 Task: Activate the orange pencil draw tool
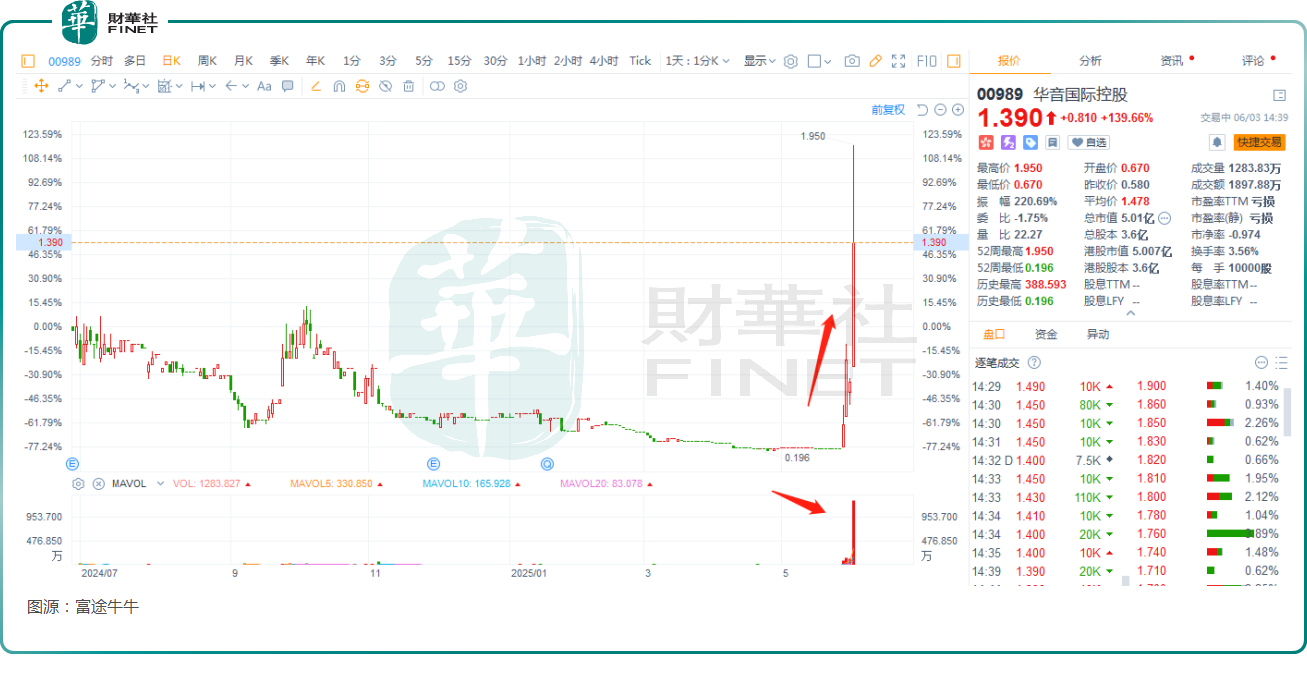[x=875, y=61]
